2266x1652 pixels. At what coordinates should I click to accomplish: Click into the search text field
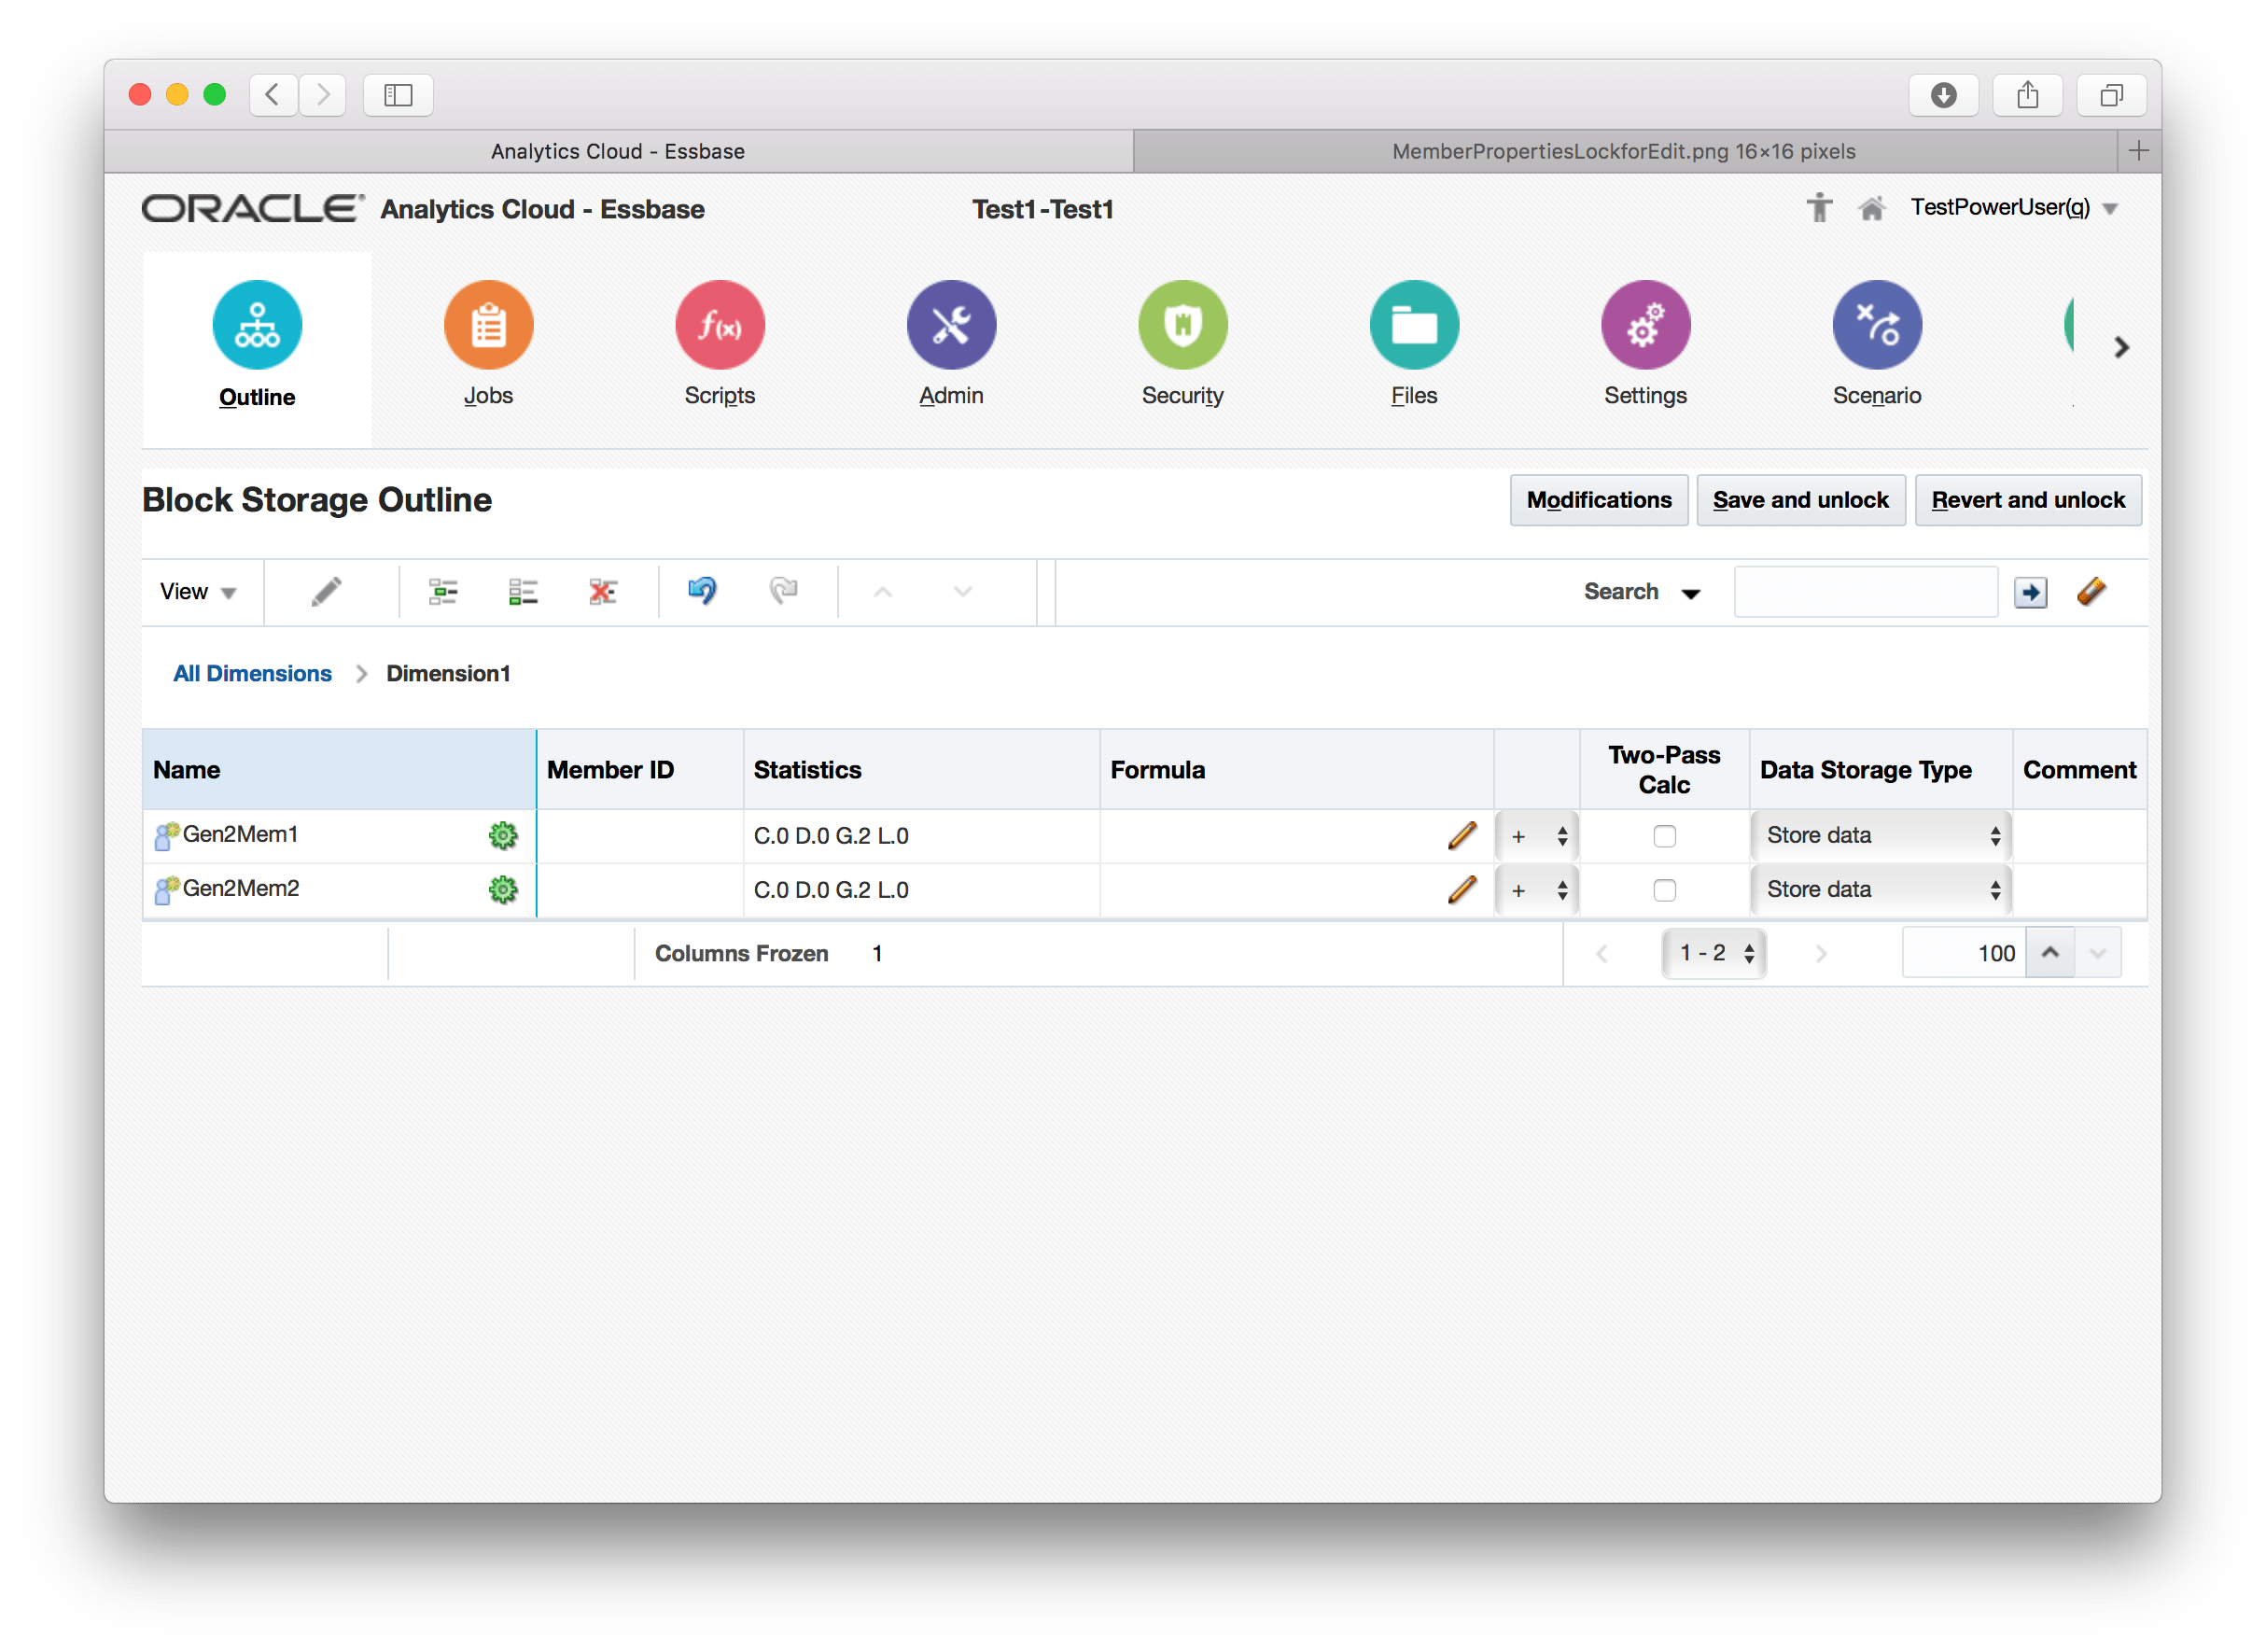tap(1865, 592)
